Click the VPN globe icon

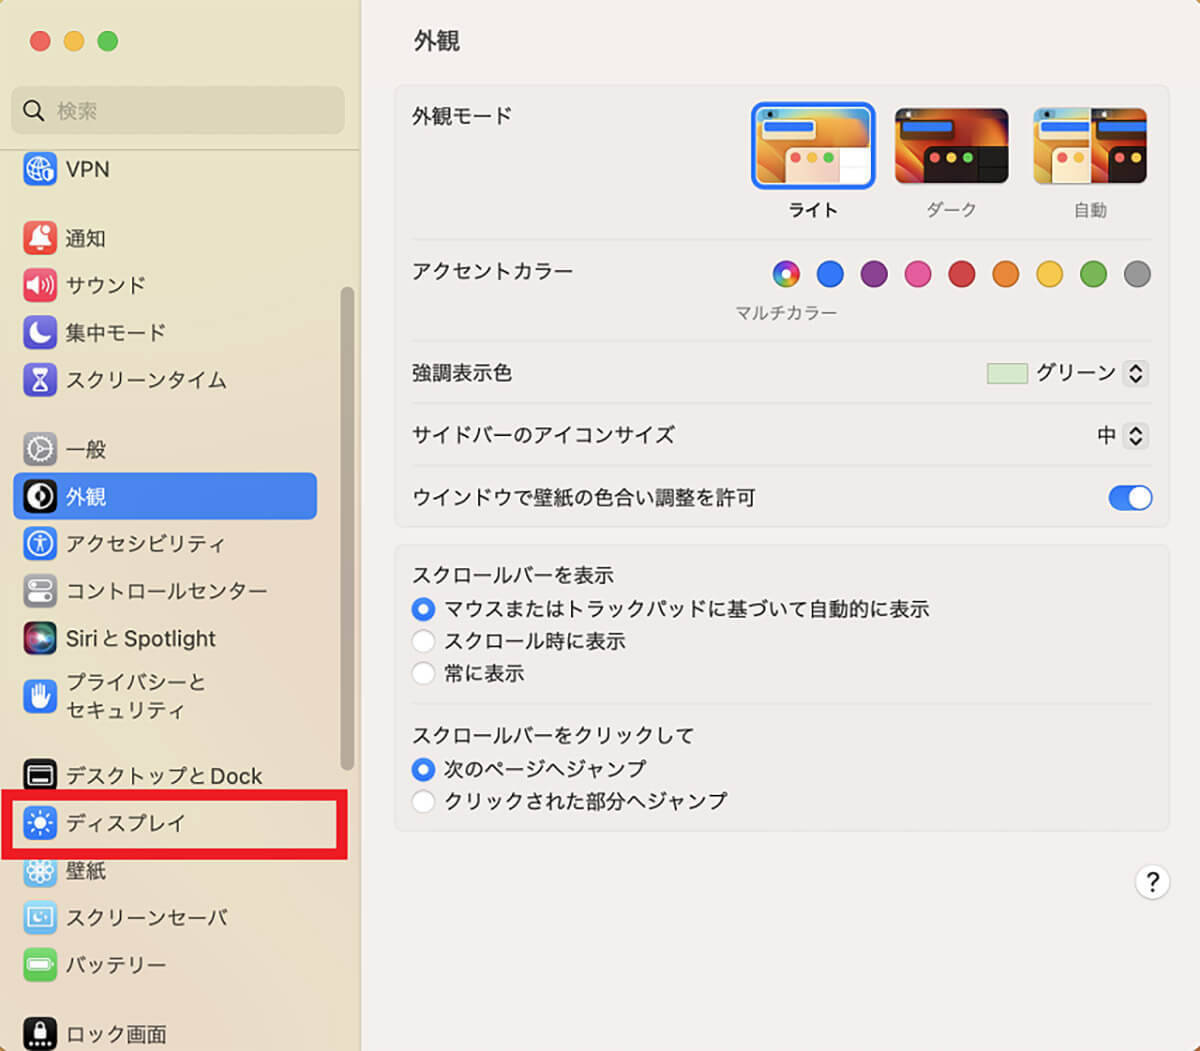tap(40, 170)
